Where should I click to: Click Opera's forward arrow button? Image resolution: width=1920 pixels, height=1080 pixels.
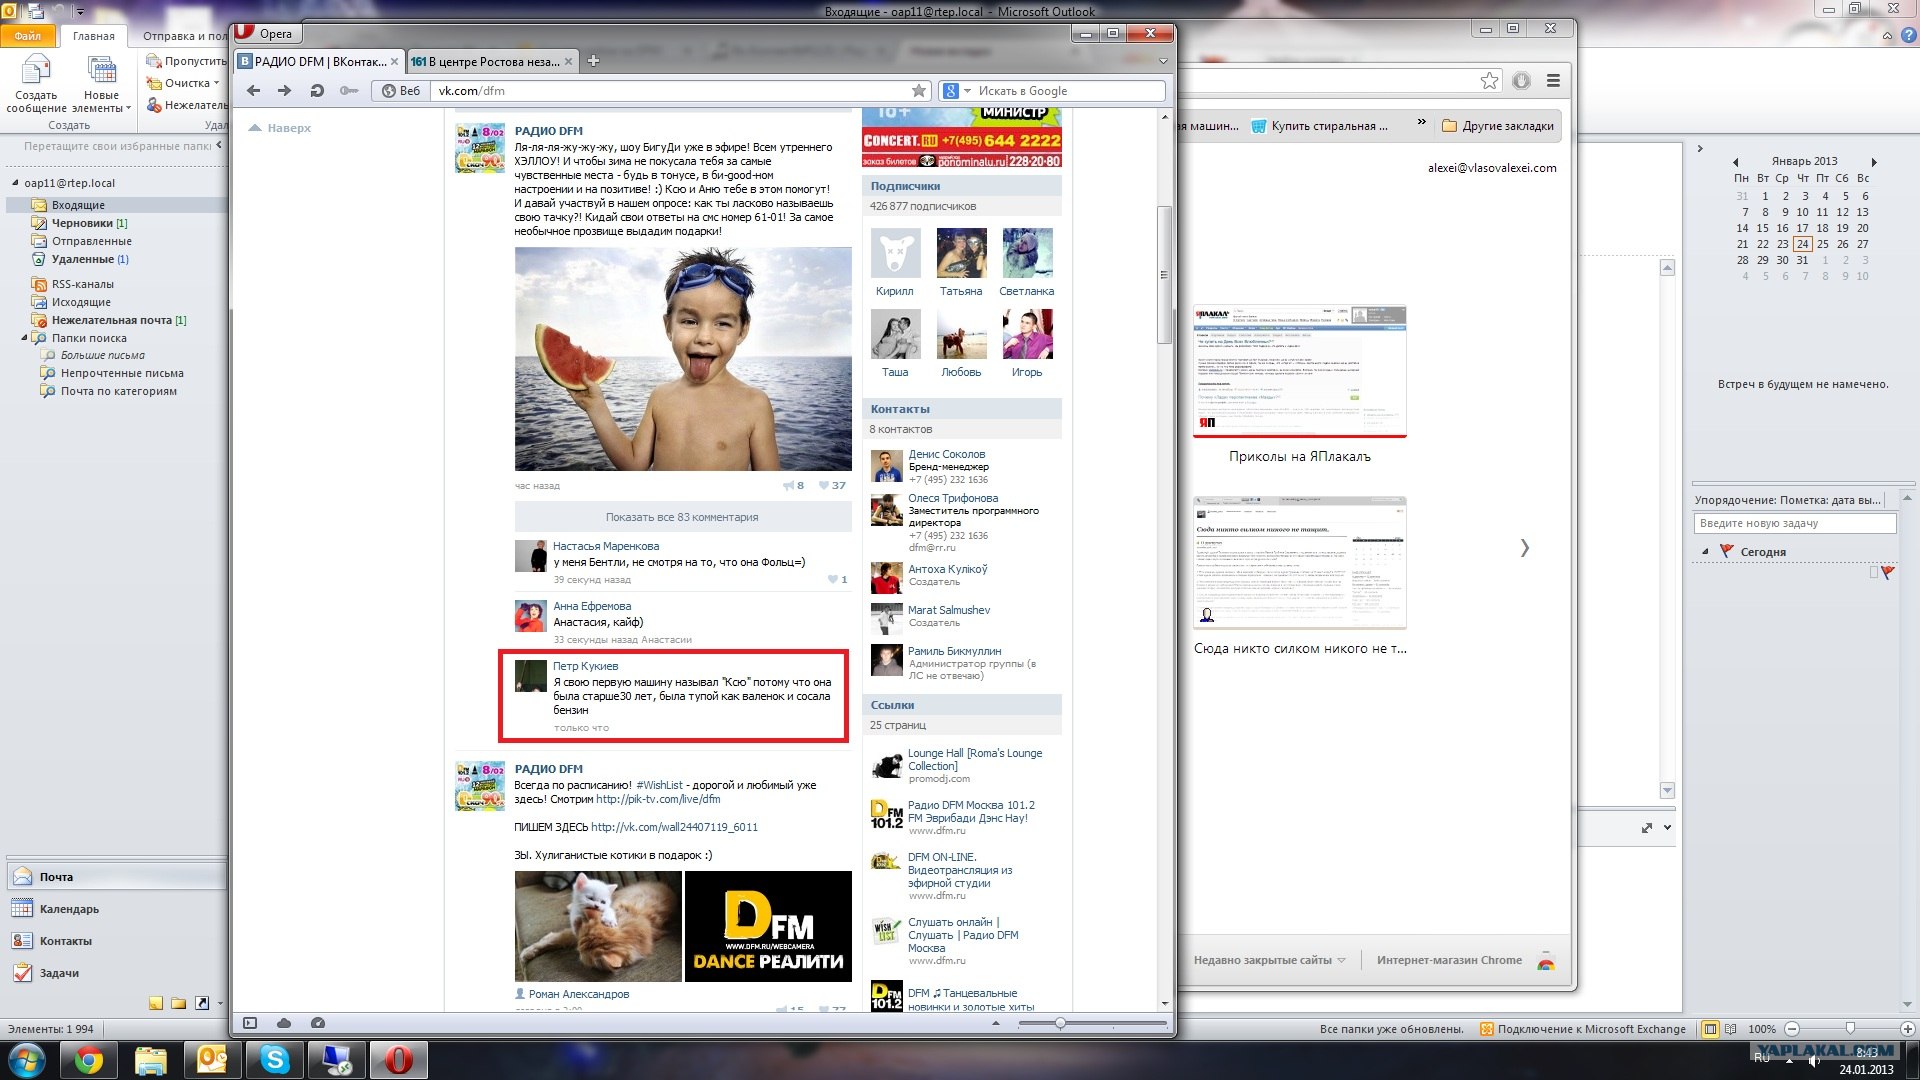[x=285, y=91]
